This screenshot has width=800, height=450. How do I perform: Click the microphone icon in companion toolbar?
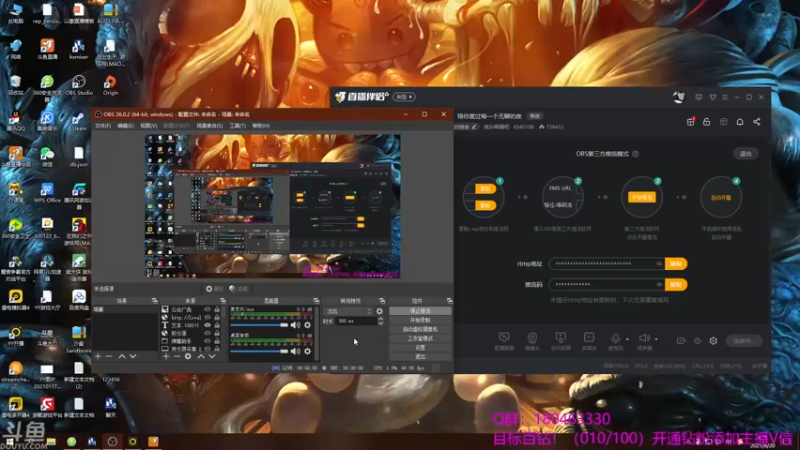[616, 338]
